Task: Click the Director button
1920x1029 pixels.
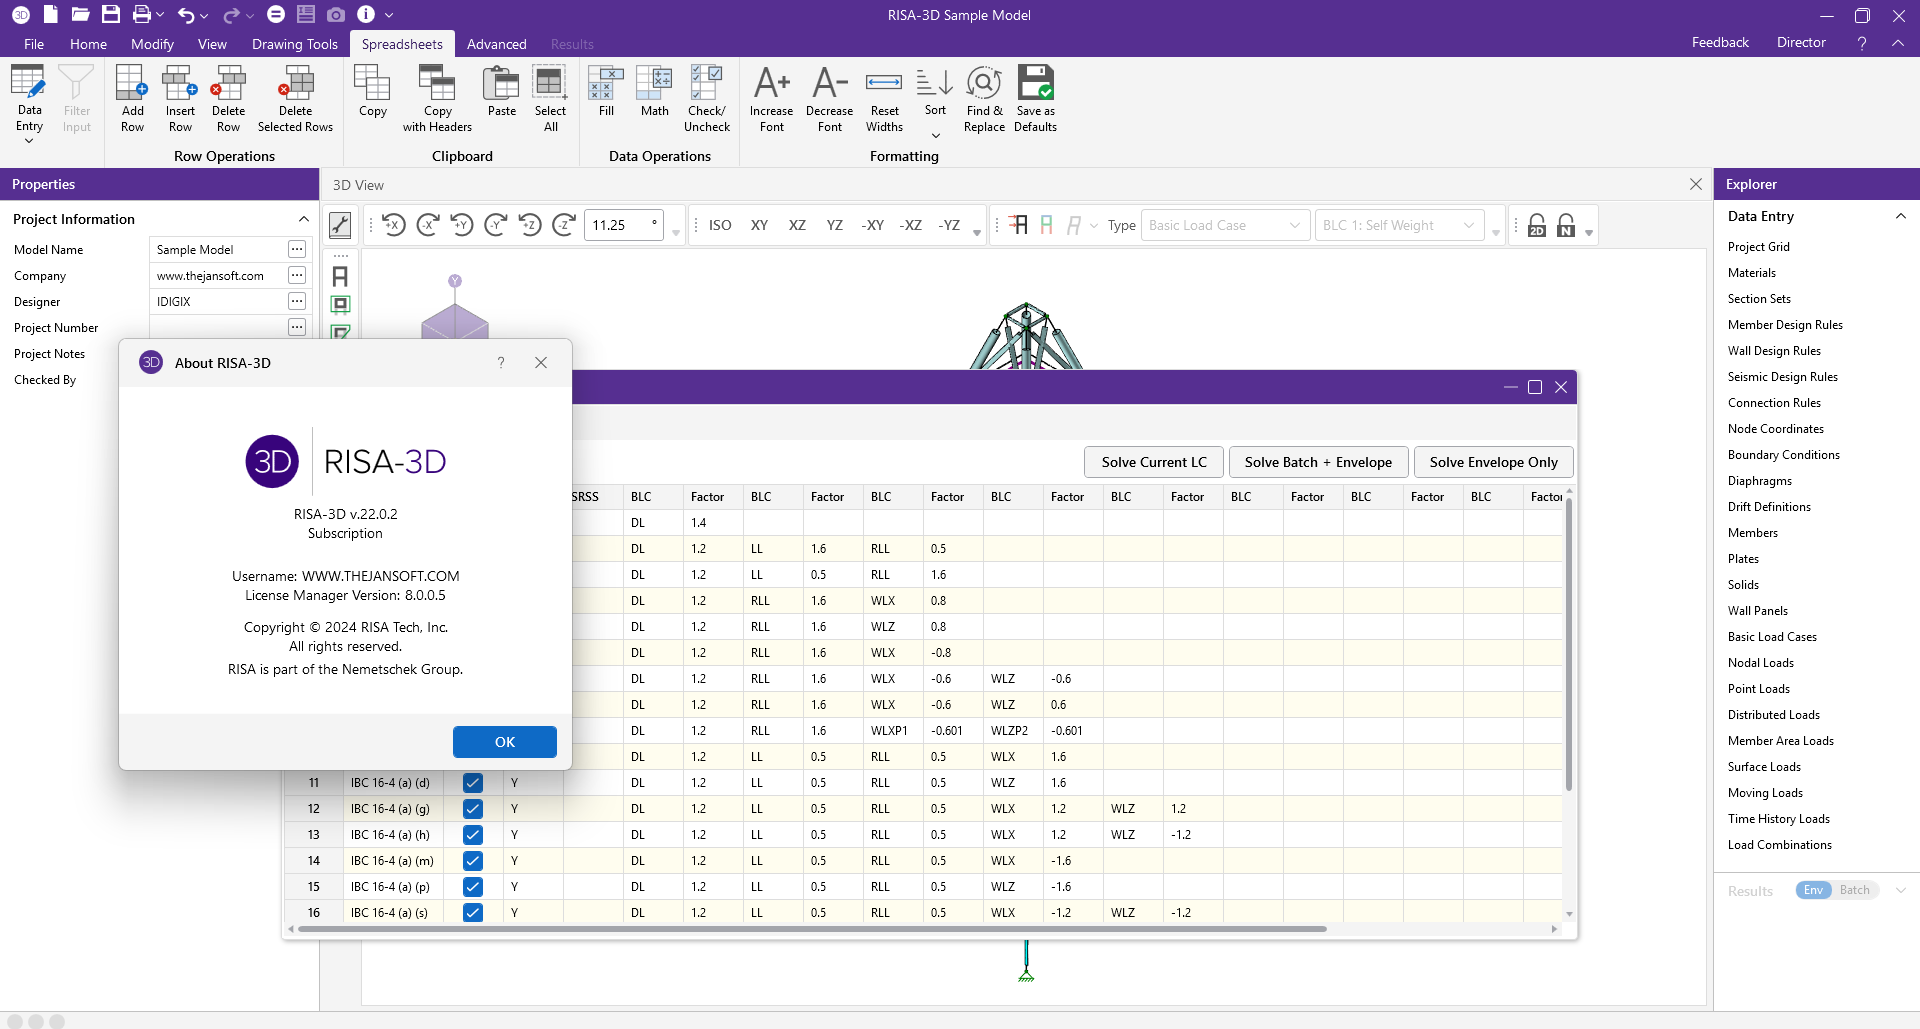Action: click(1801, 42)
